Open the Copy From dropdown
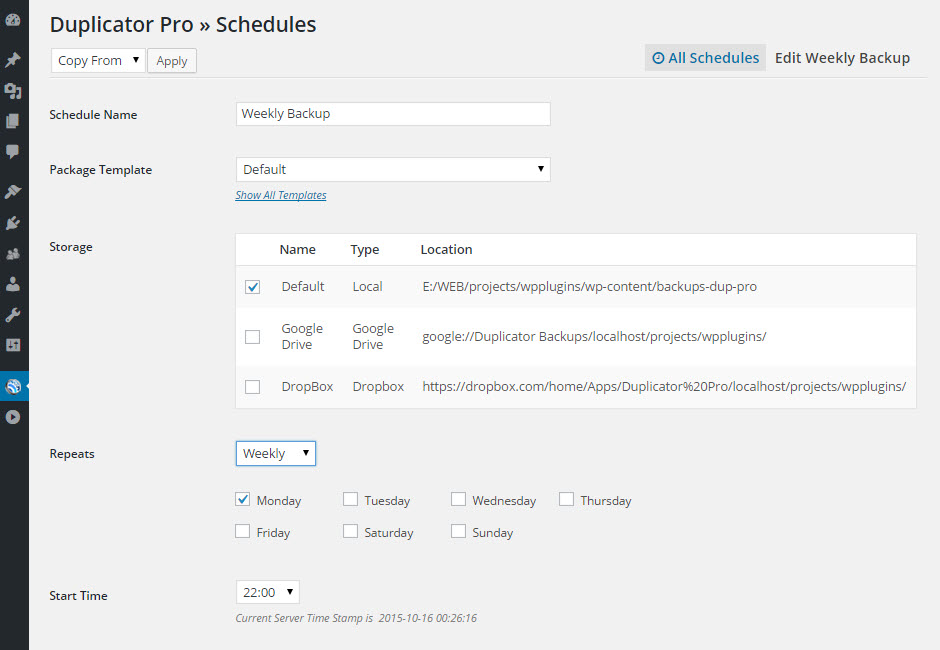The height and width of the screenshot is (650, 940). coord(98,61)
